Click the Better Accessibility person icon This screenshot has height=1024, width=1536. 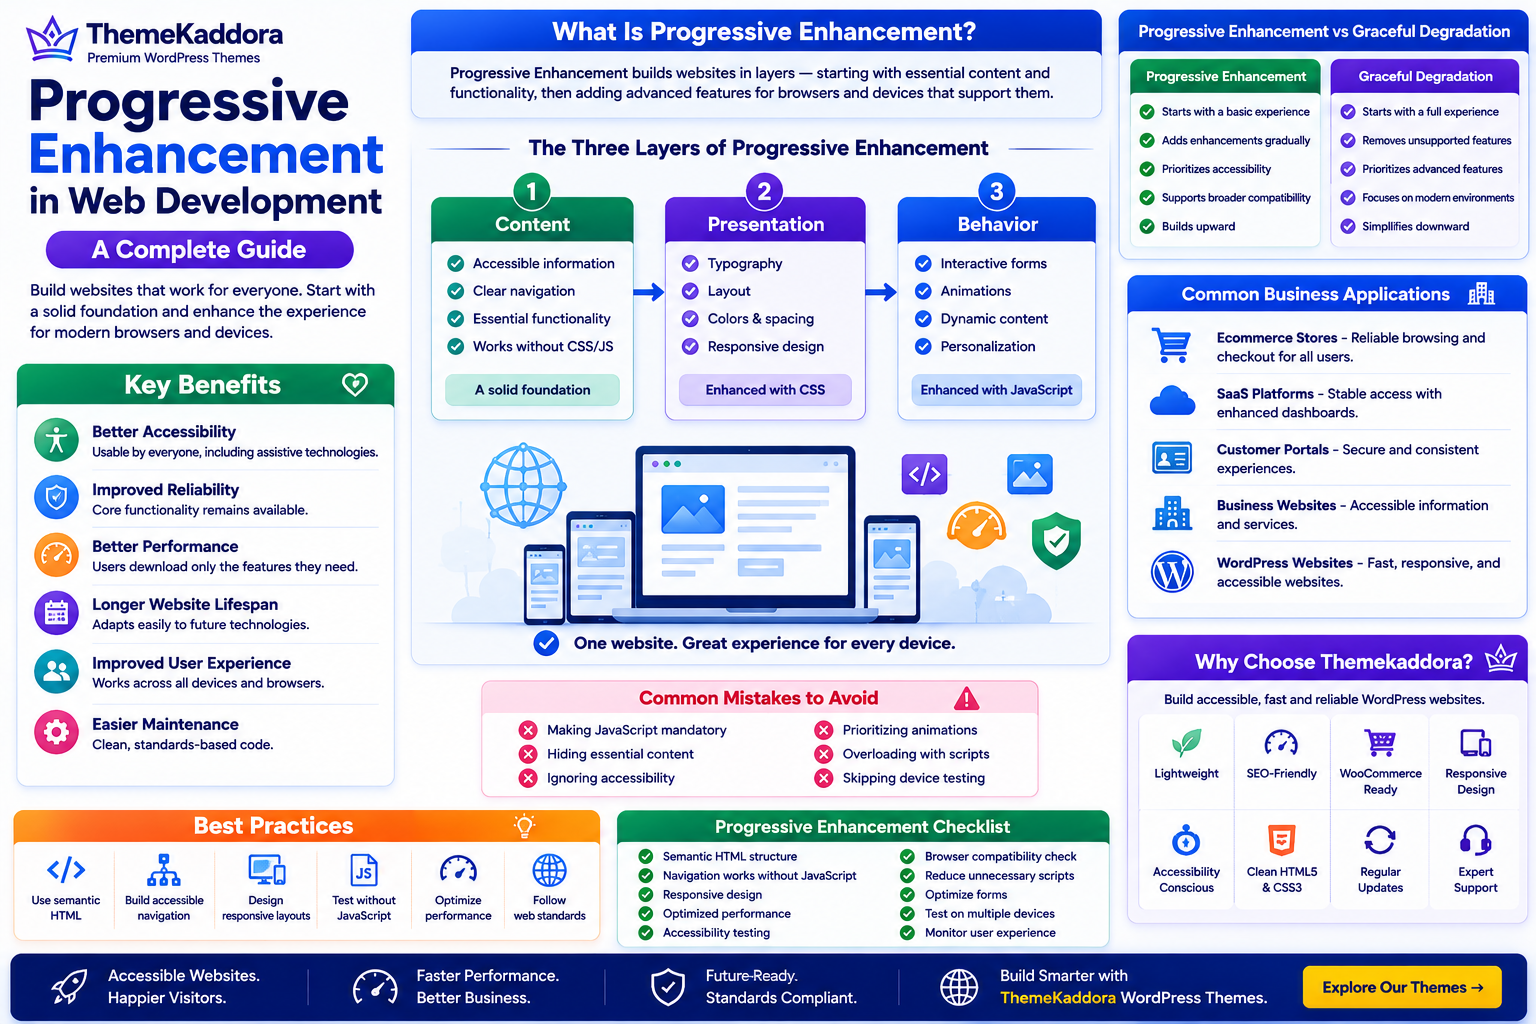(x=56, y=441)
